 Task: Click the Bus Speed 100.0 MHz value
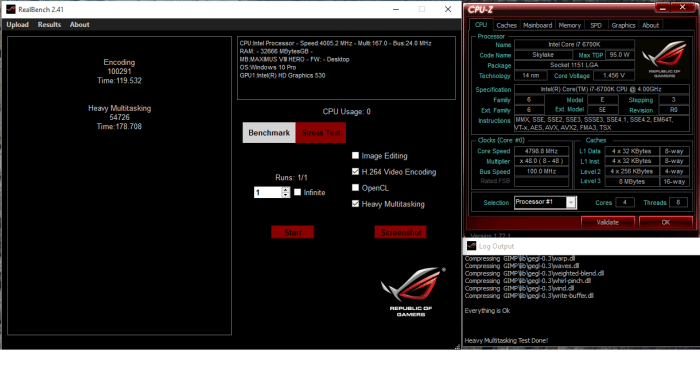pyautogui.click(x=542, y=171)
